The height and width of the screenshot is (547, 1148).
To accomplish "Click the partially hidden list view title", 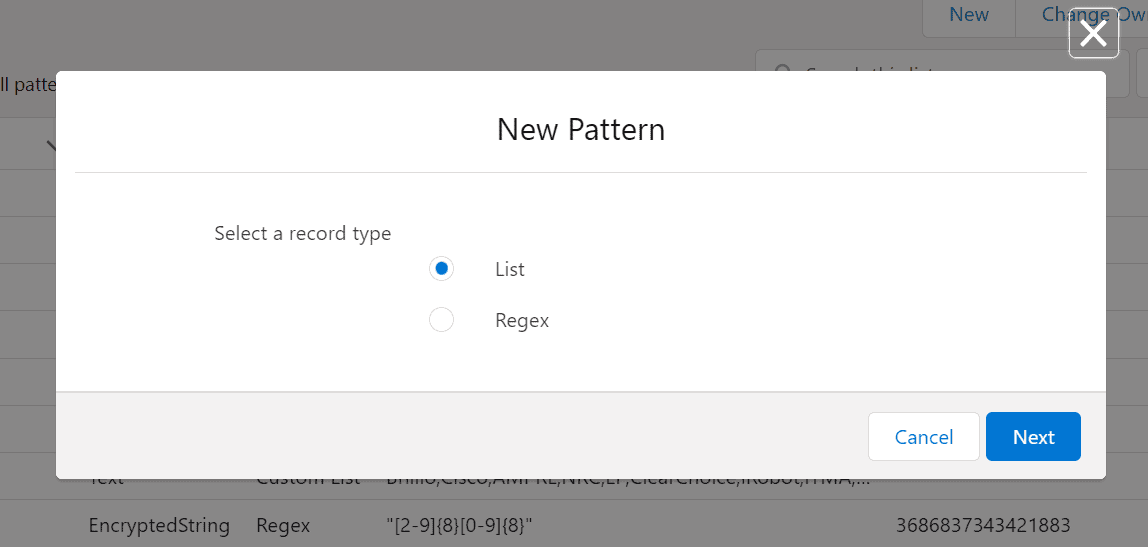I will 27,85.
